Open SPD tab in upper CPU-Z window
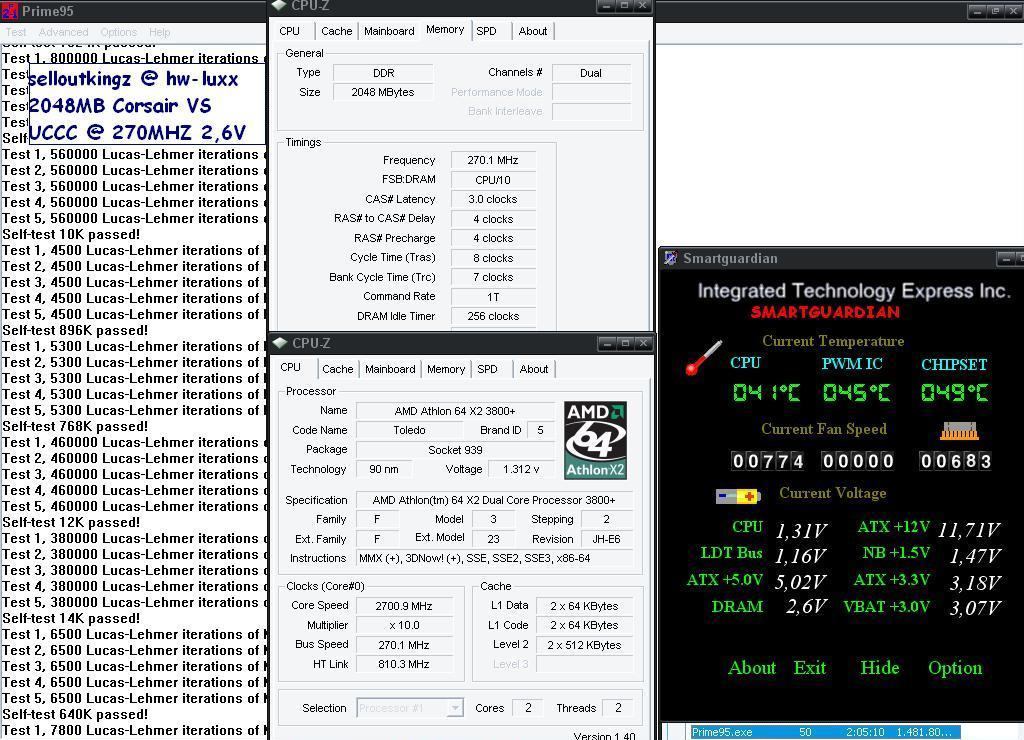This screenshot has width=1024, height=740. click(x=486, y=31)
